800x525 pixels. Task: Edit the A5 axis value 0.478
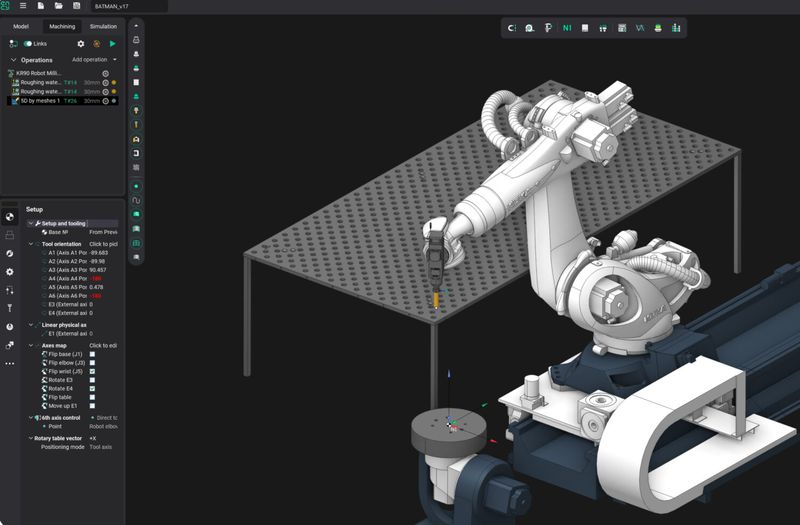tap(96, 287)
